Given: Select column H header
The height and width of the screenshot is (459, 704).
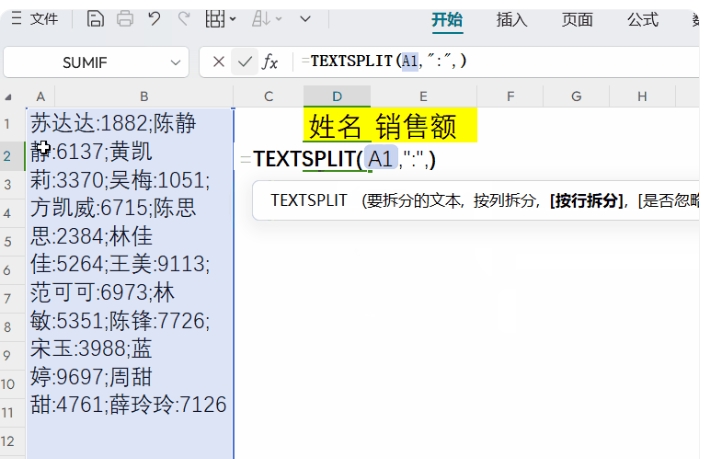Looking at the screenshot, I should coord(642,97).
